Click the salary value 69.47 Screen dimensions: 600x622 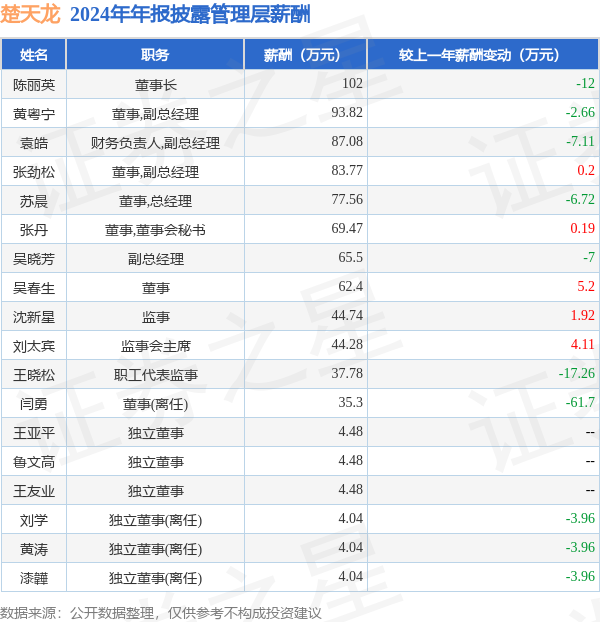(347, 228)
